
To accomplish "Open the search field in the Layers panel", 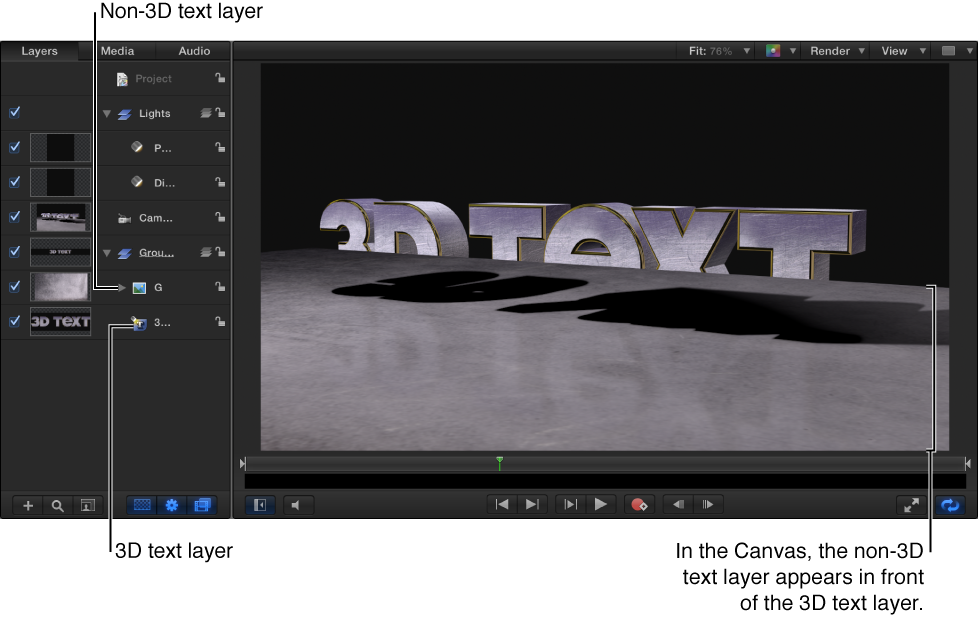I will pos(58,505).
